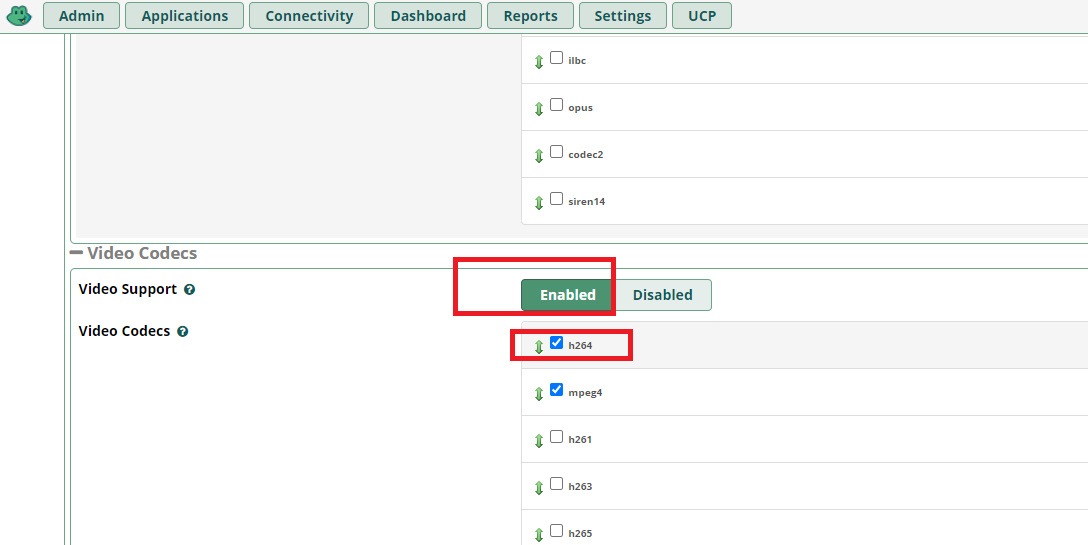
Task: Click the h265 codec label
Action: (x=580, y=534)
